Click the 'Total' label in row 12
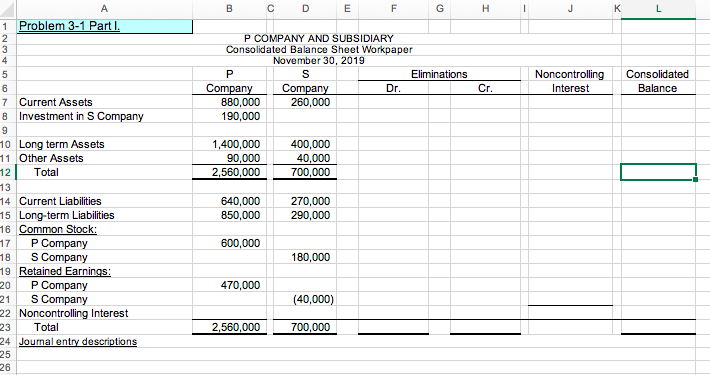Viewport: 710px width, 375px height. tap(46, 172)
